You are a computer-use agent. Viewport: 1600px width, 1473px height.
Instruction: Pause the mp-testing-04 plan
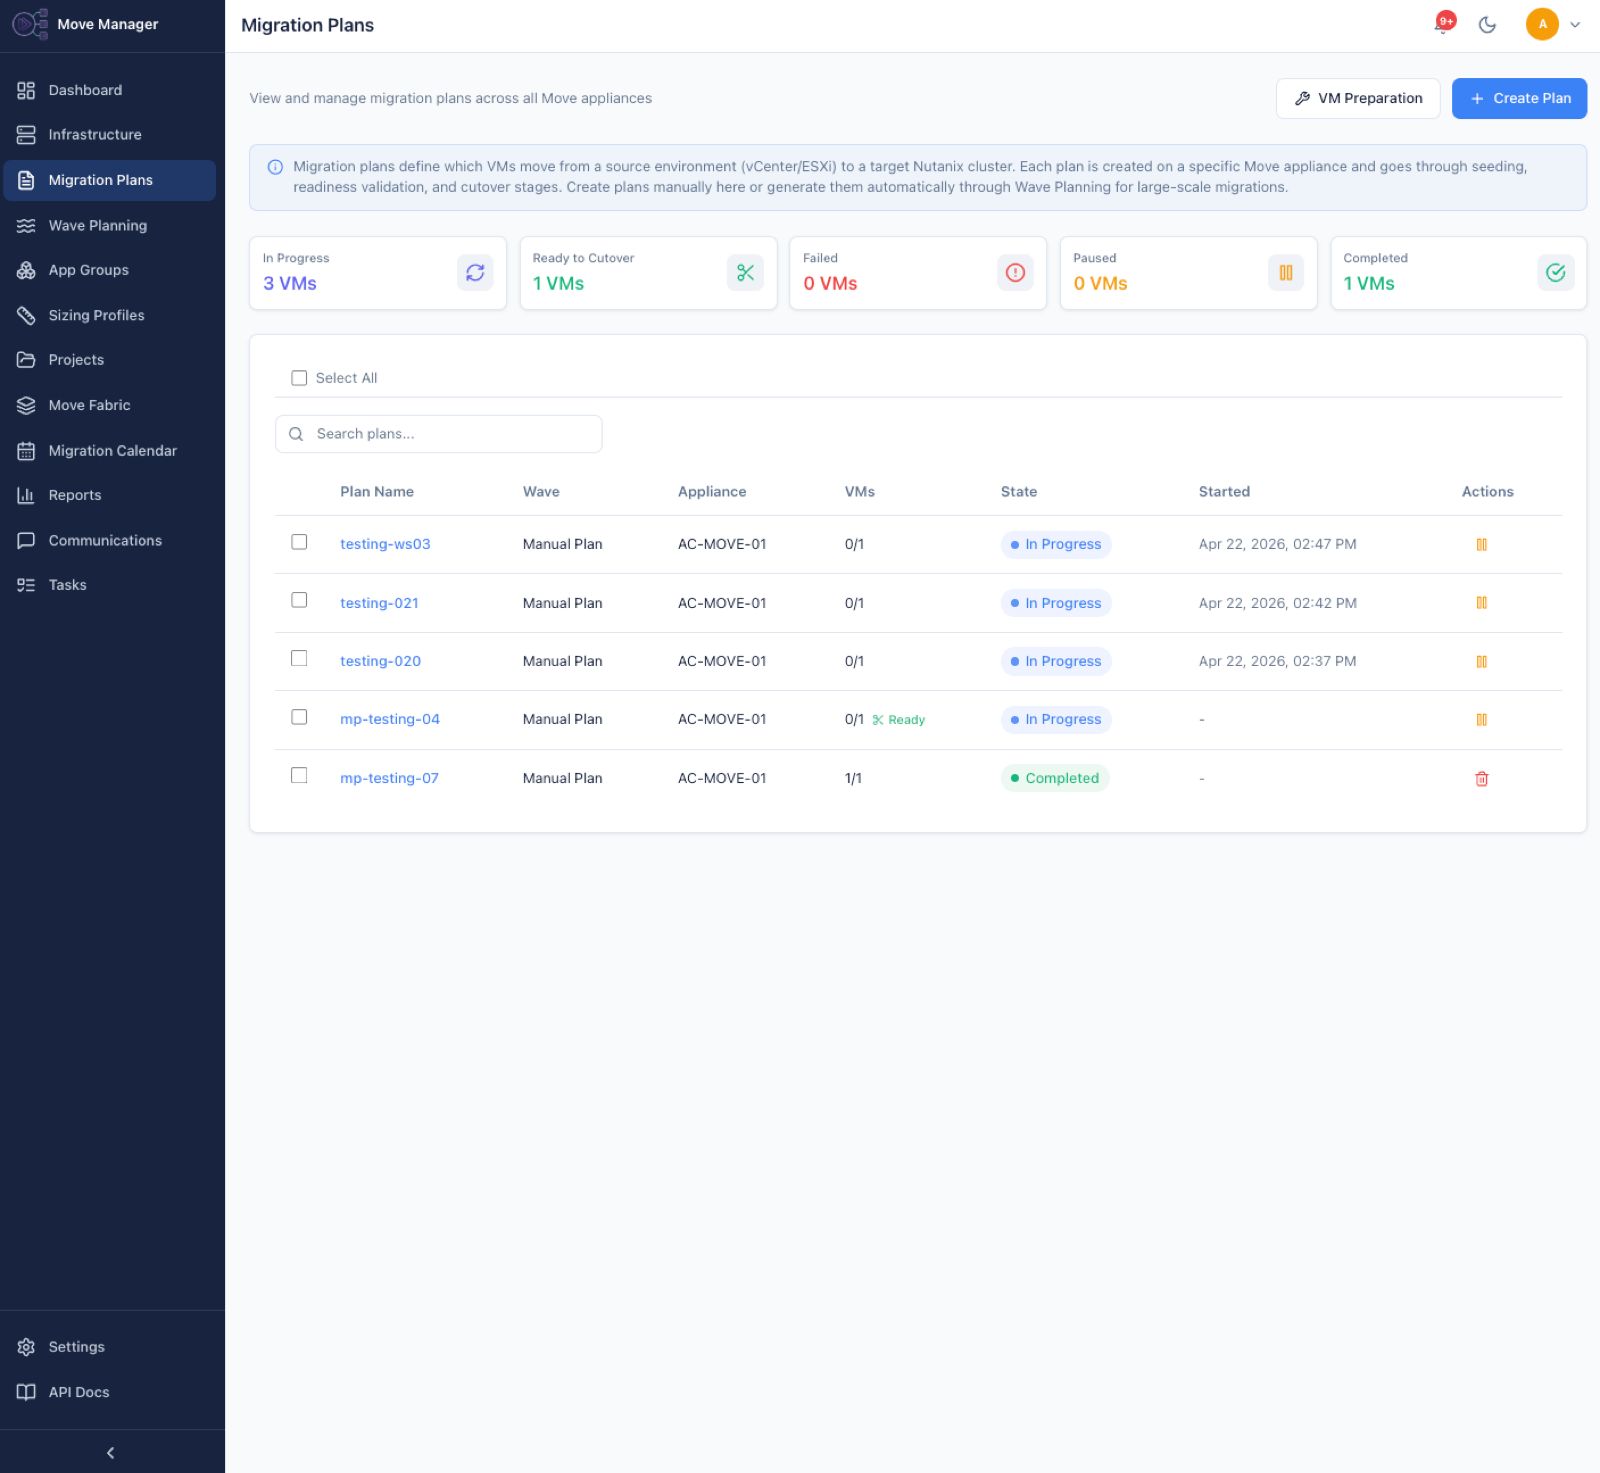coord(1482,720)
